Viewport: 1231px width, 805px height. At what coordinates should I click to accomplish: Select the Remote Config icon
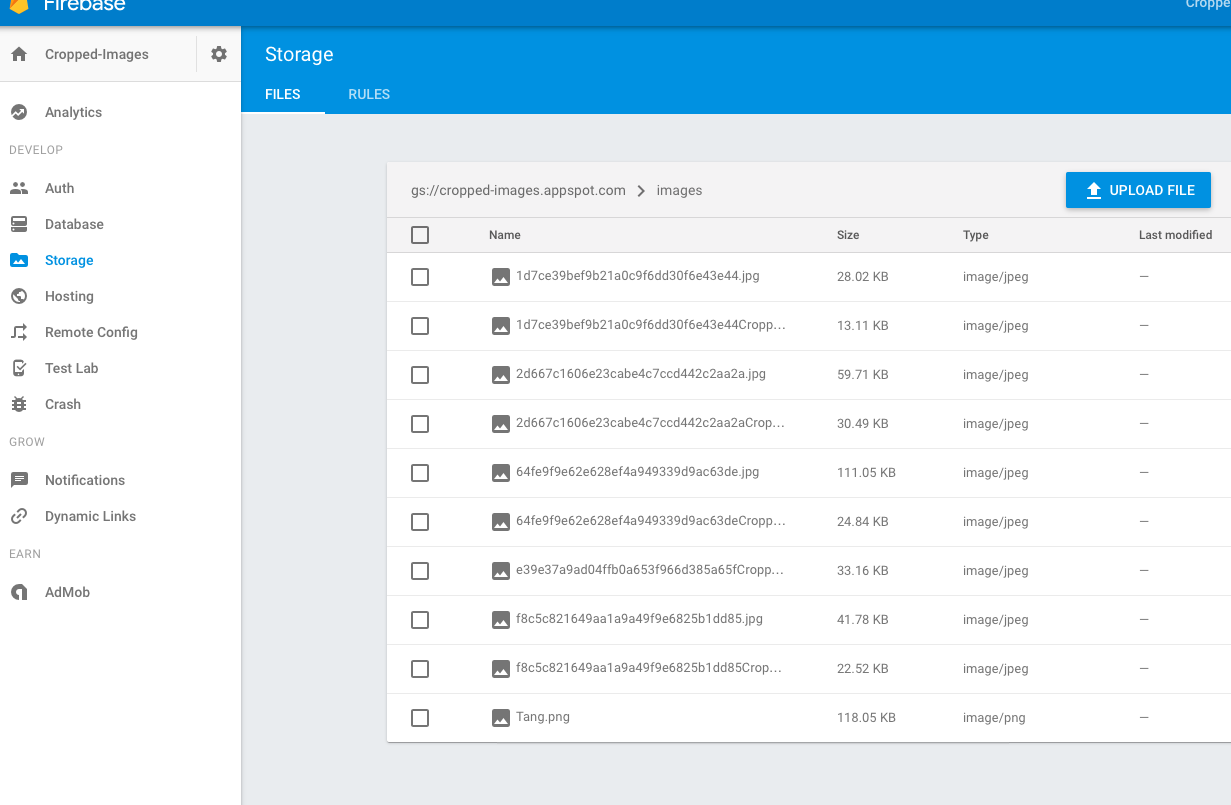(18, 332)
